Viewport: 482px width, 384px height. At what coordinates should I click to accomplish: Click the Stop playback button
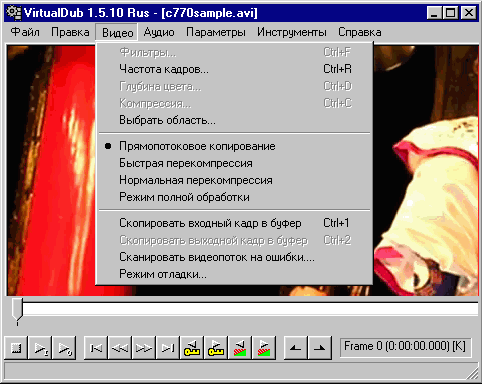[x=16, y=348]
